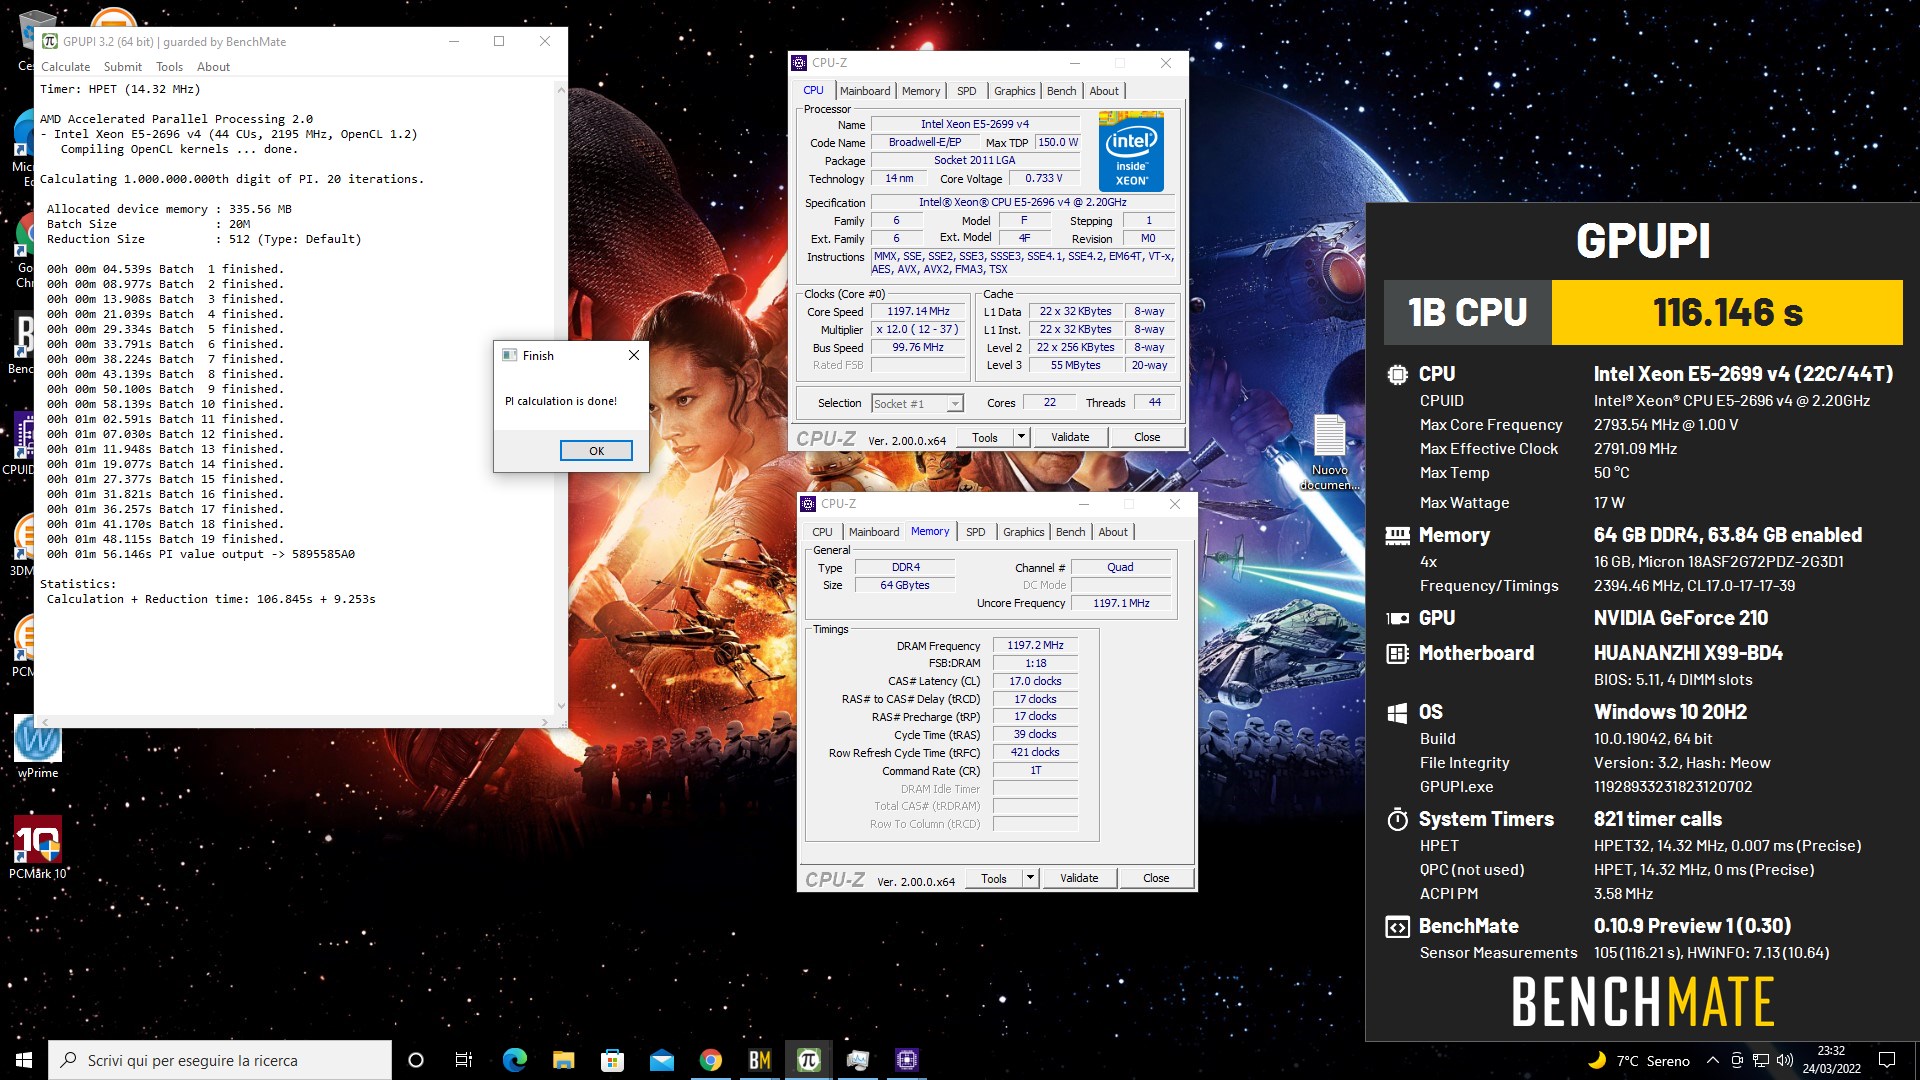Viewport: 1920px width, 1080px height.
Task: Open network status icon in tray
Action: 1761,1061
